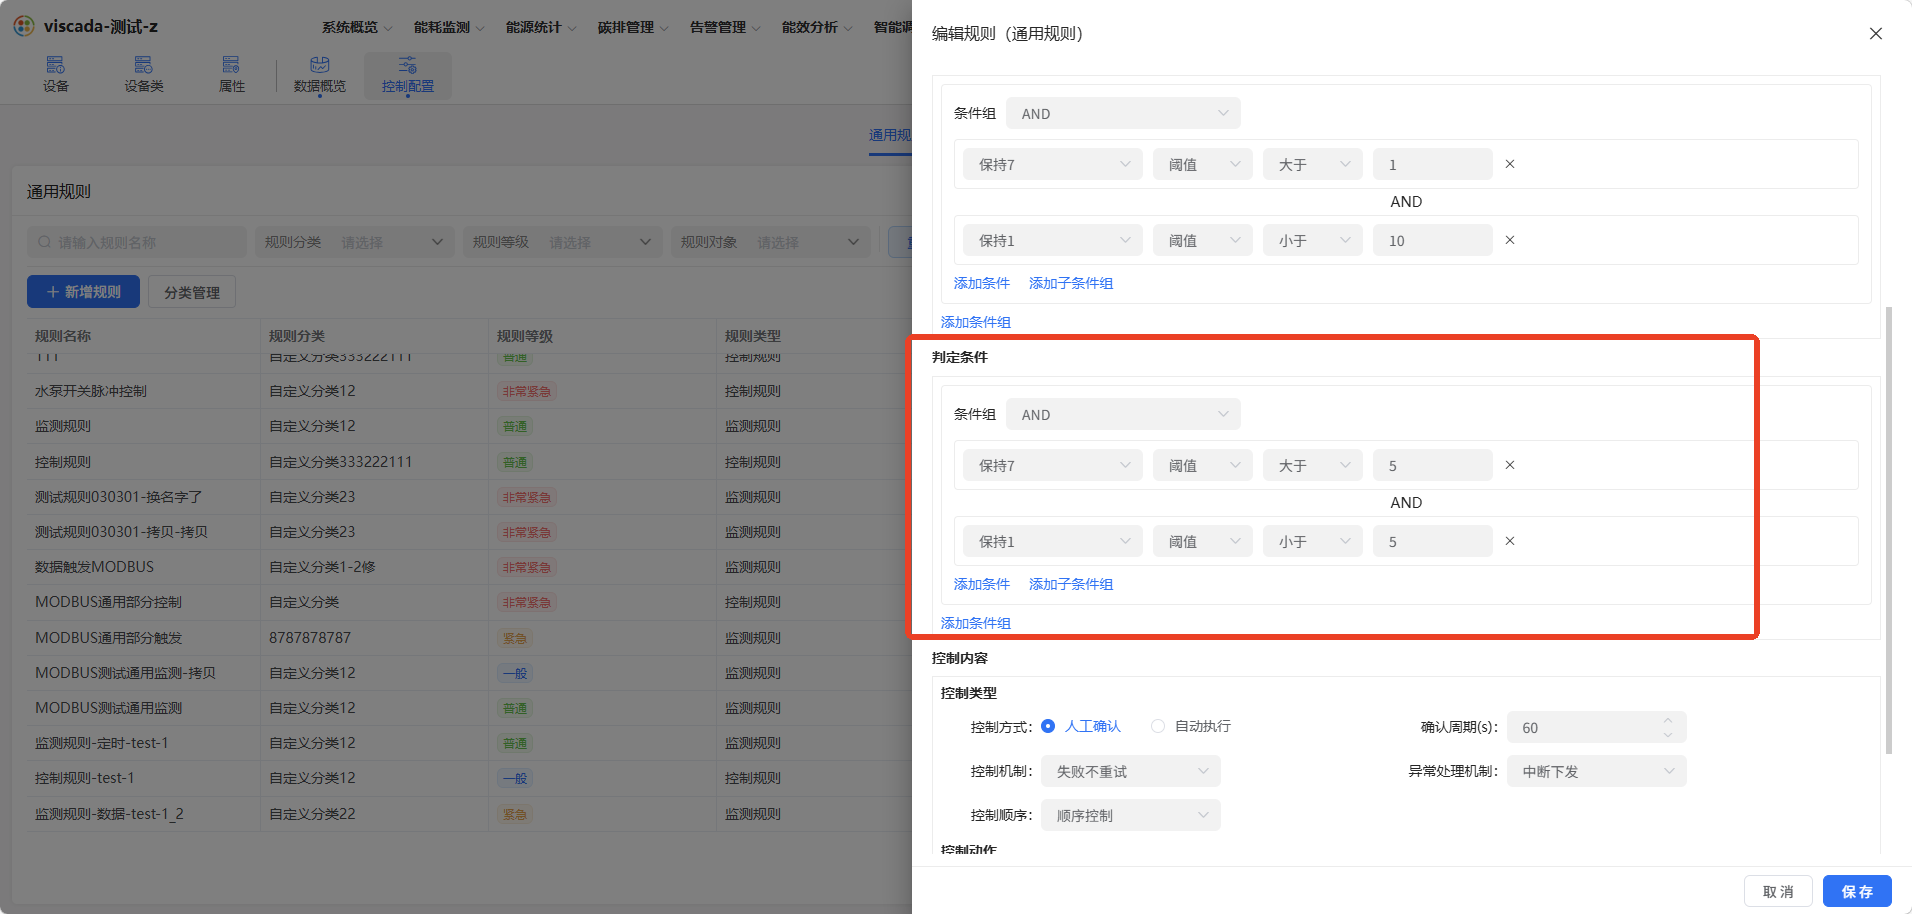Select the 监测规则-定时-test-1 row

tap(470, 743)
